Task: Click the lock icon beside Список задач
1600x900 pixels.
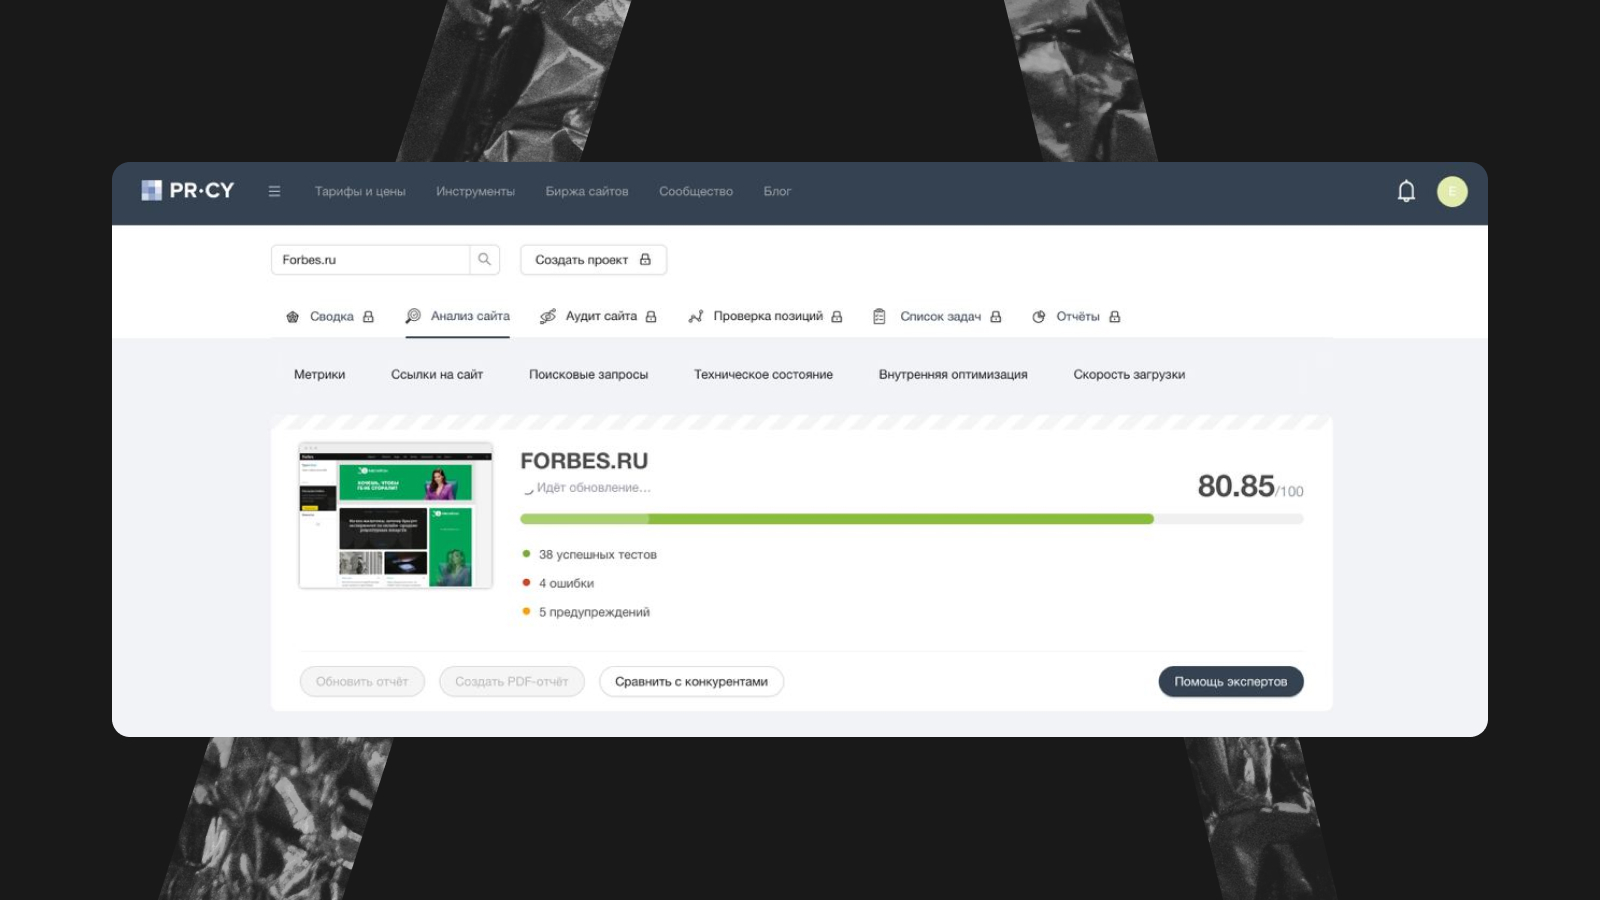Action: (x=996, y=317)
